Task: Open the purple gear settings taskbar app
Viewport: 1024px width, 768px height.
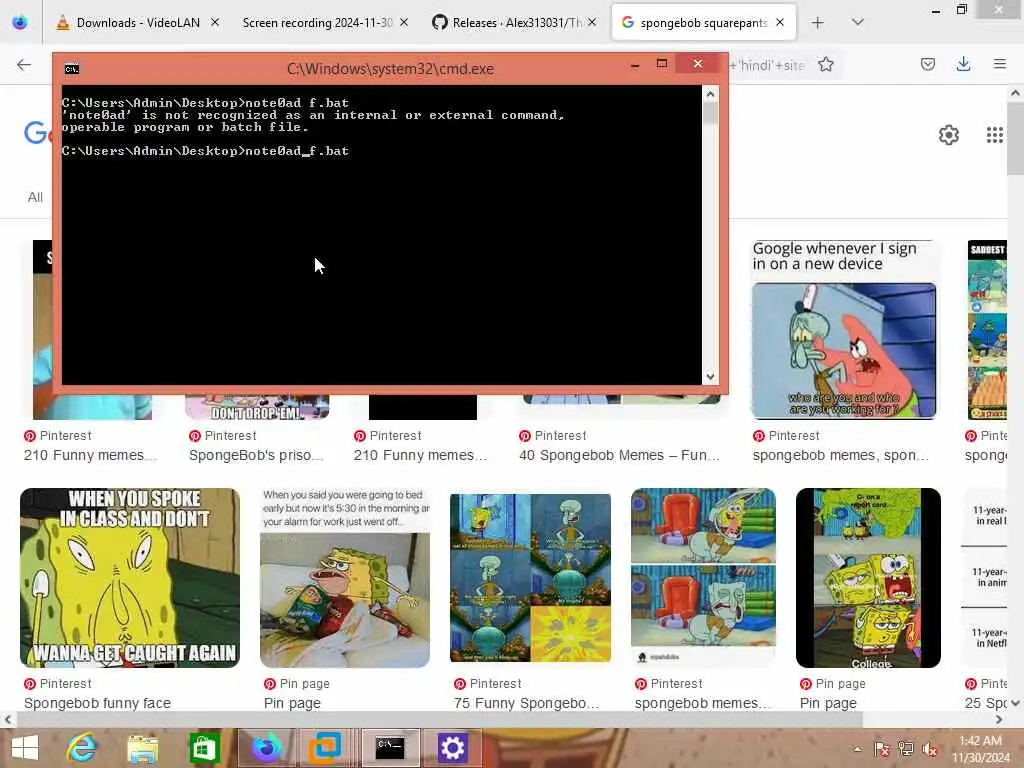Action: 452,748
